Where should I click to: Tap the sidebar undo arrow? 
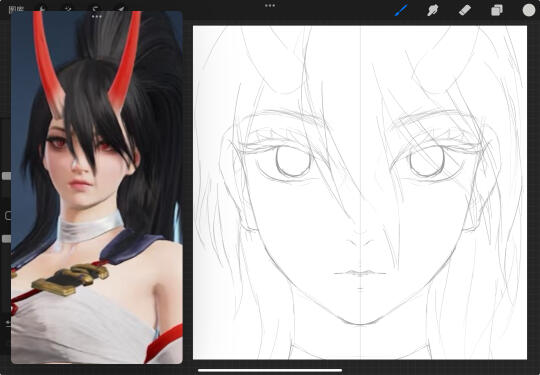[x=8, y=323]
